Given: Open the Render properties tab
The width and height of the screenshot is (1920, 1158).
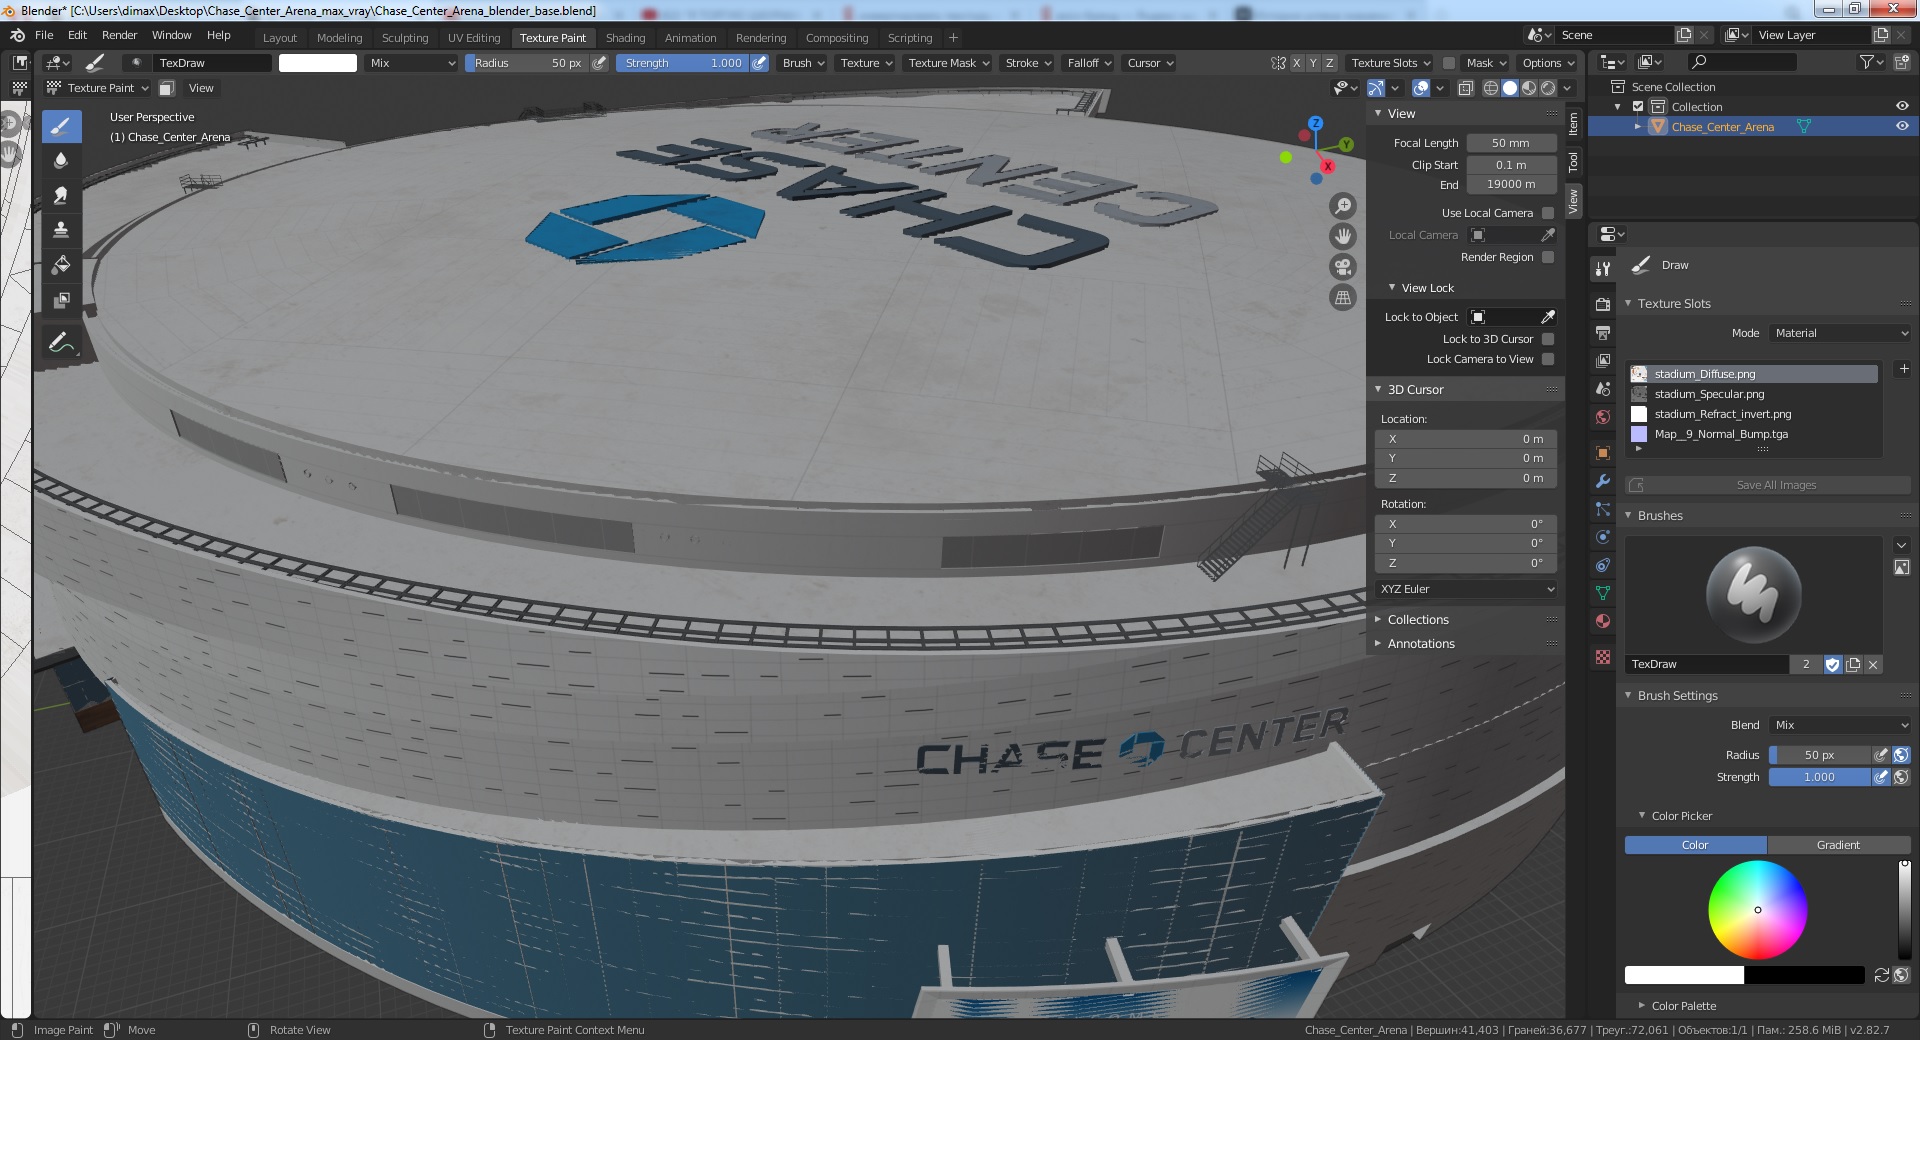Looking at the screenshot, I should [x=1603, y=304].
